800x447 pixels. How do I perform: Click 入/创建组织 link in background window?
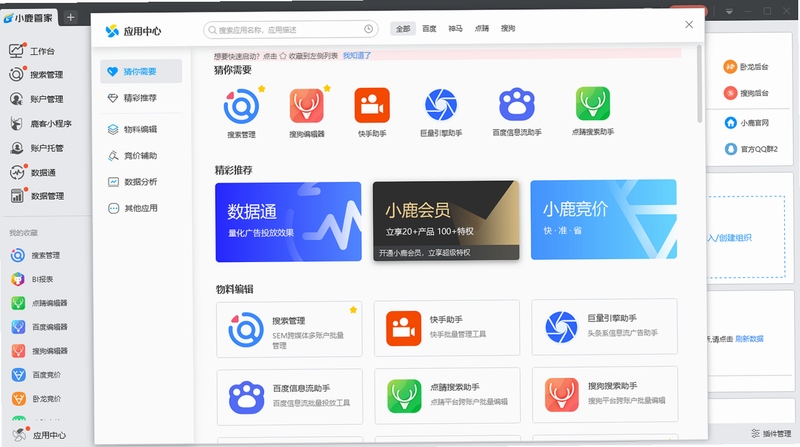coord(730,237)
